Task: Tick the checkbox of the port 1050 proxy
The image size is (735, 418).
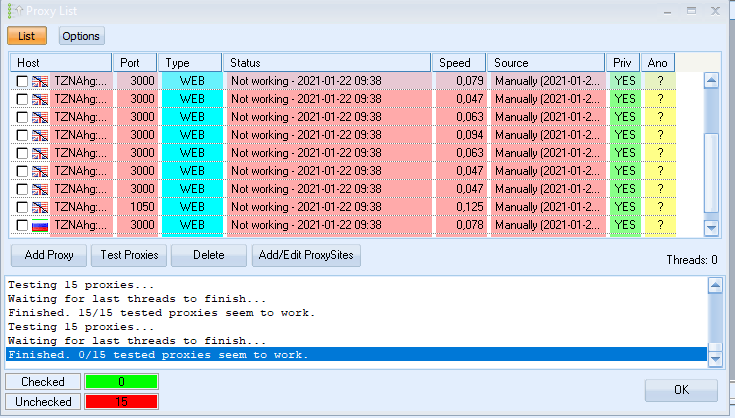Action: tap(22, 207)
